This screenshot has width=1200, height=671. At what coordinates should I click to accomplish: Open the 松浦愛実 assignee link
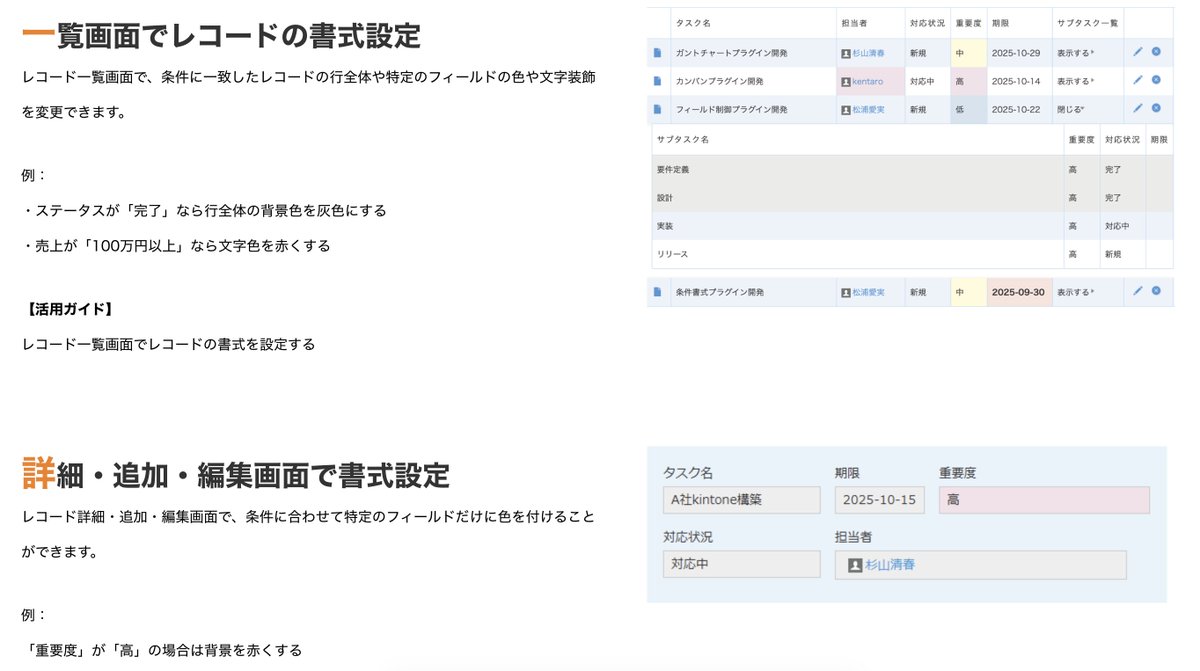click(x=870, y=109)
